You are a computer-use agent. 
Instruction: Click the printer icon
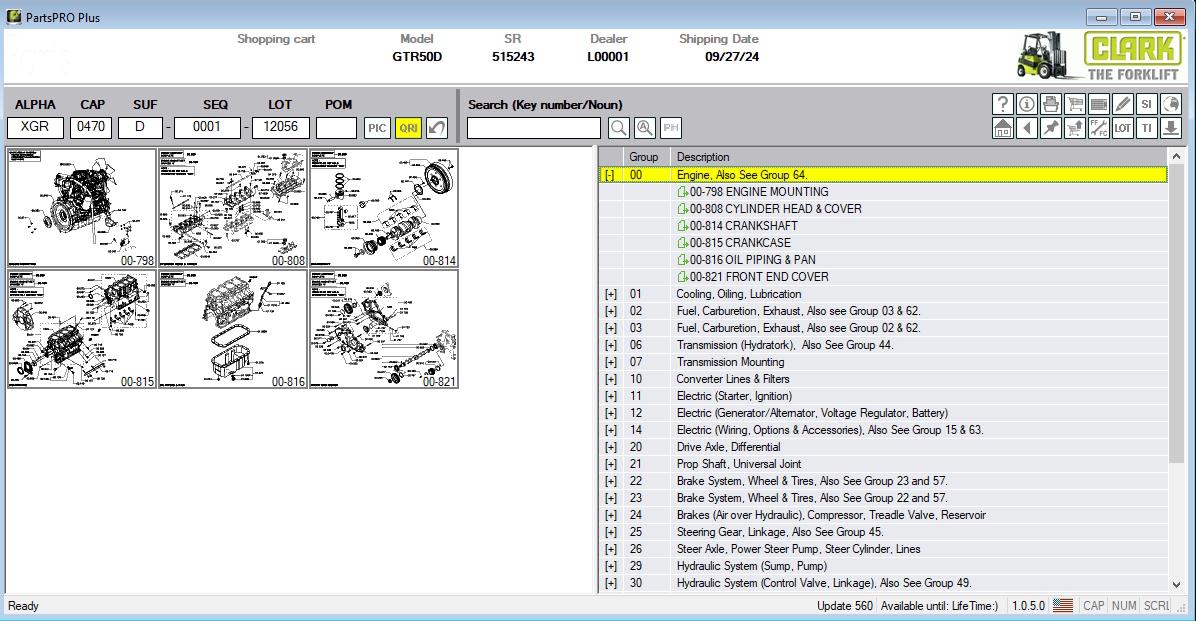(x=1050, y=104)
